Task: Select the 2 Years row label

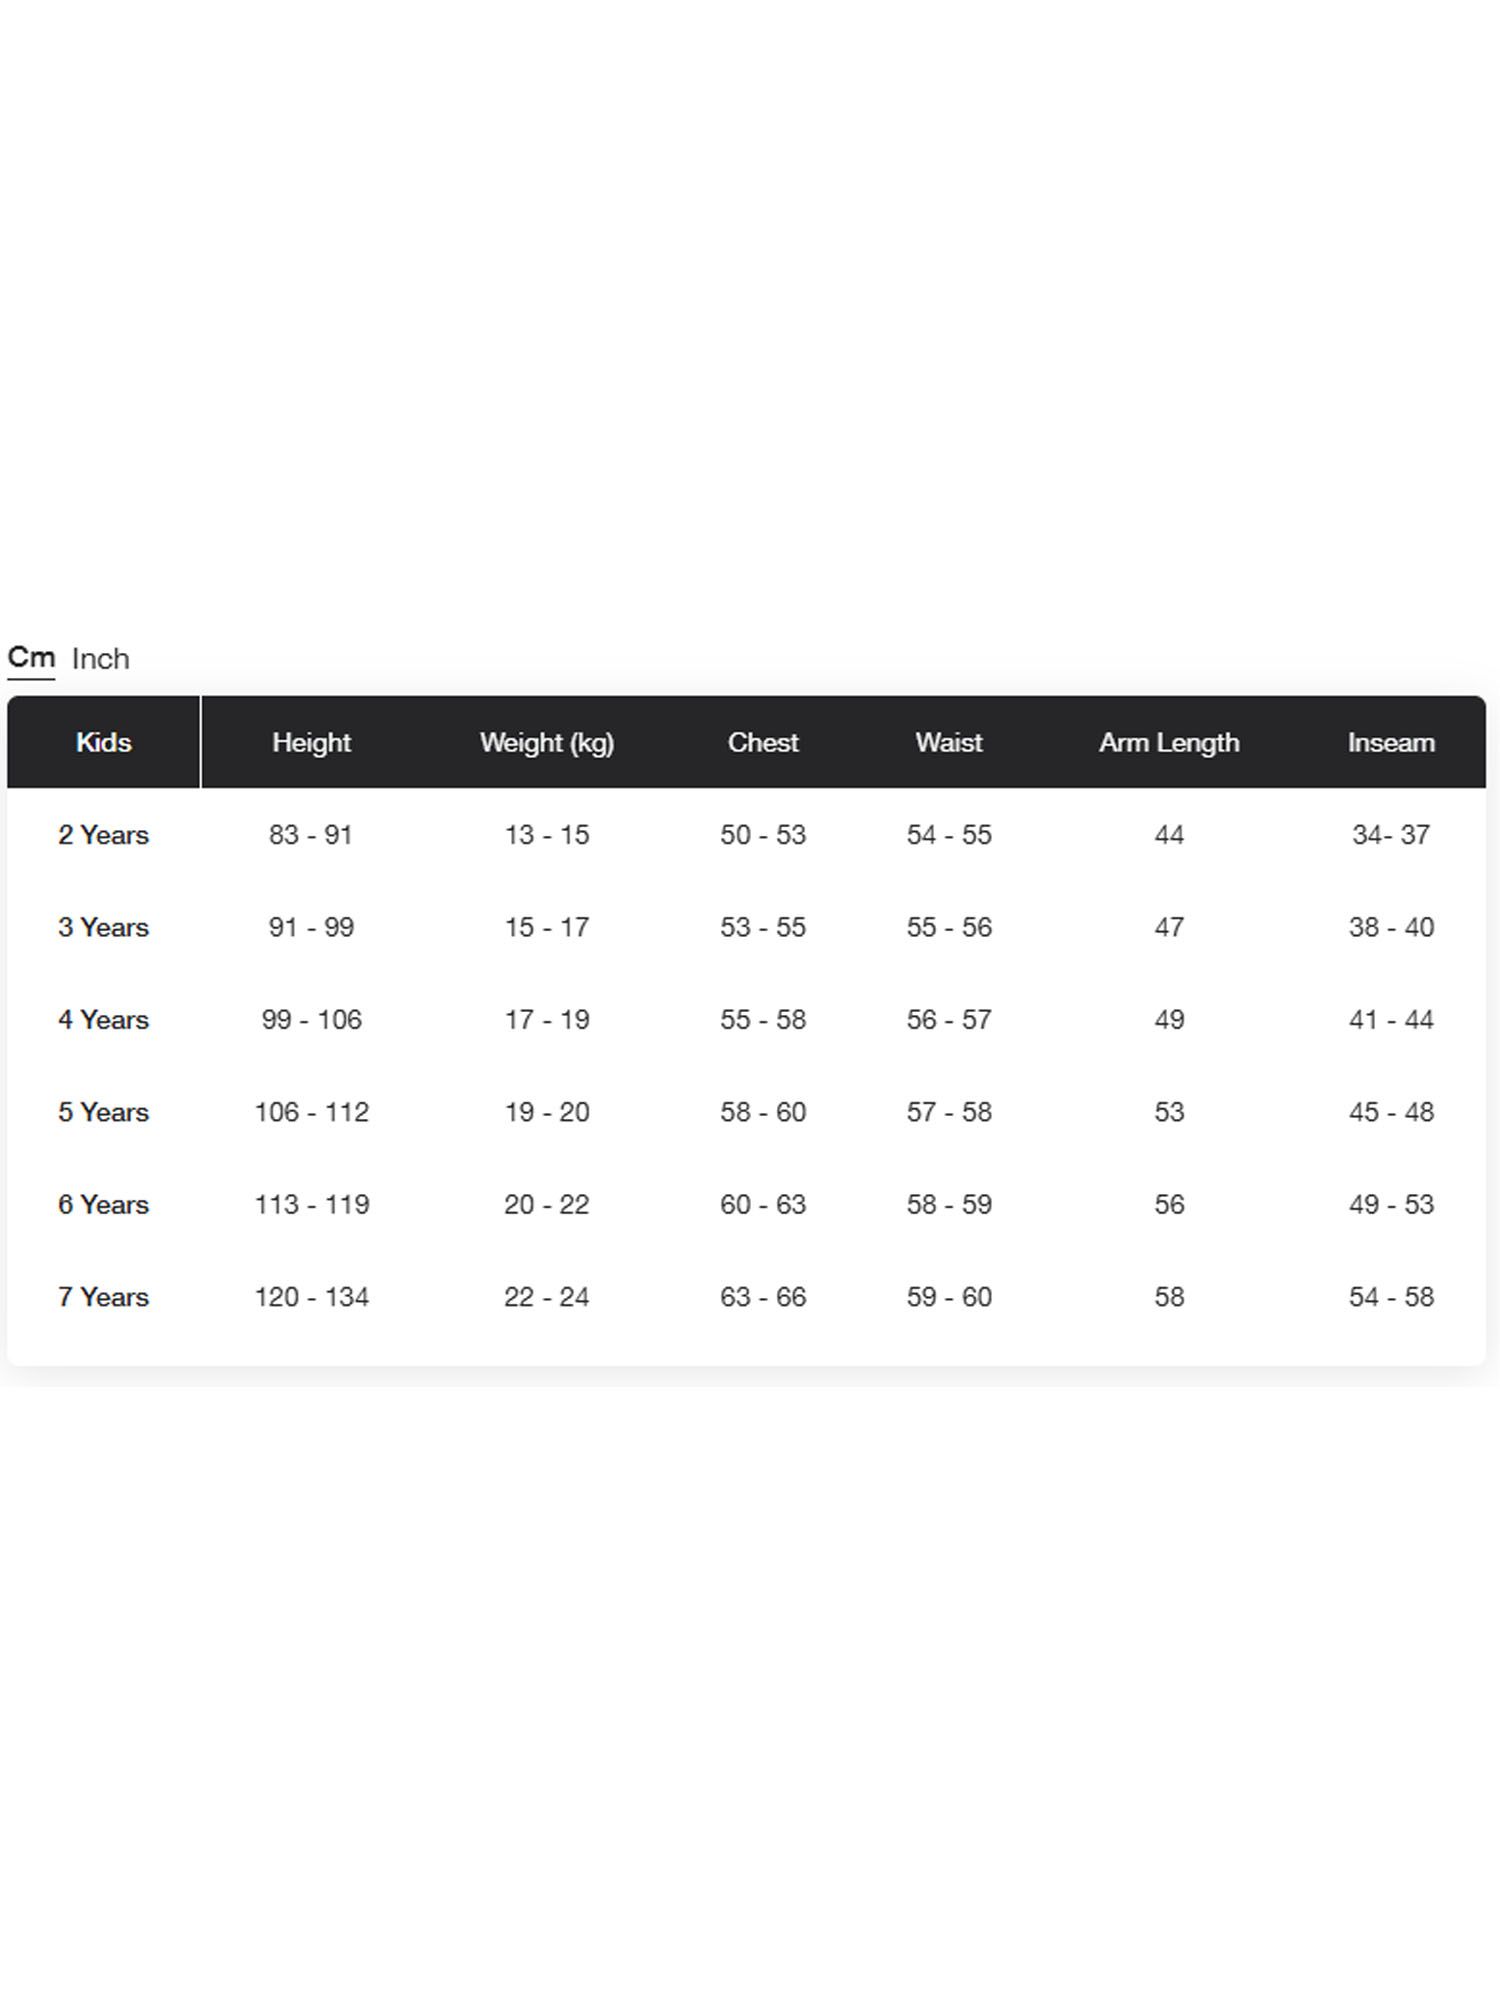Action: [103, 835]
